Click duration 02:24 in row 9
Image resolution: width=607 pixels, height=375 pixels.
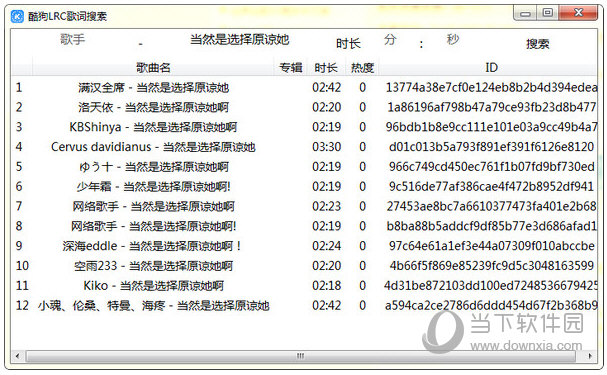point(326,246)
